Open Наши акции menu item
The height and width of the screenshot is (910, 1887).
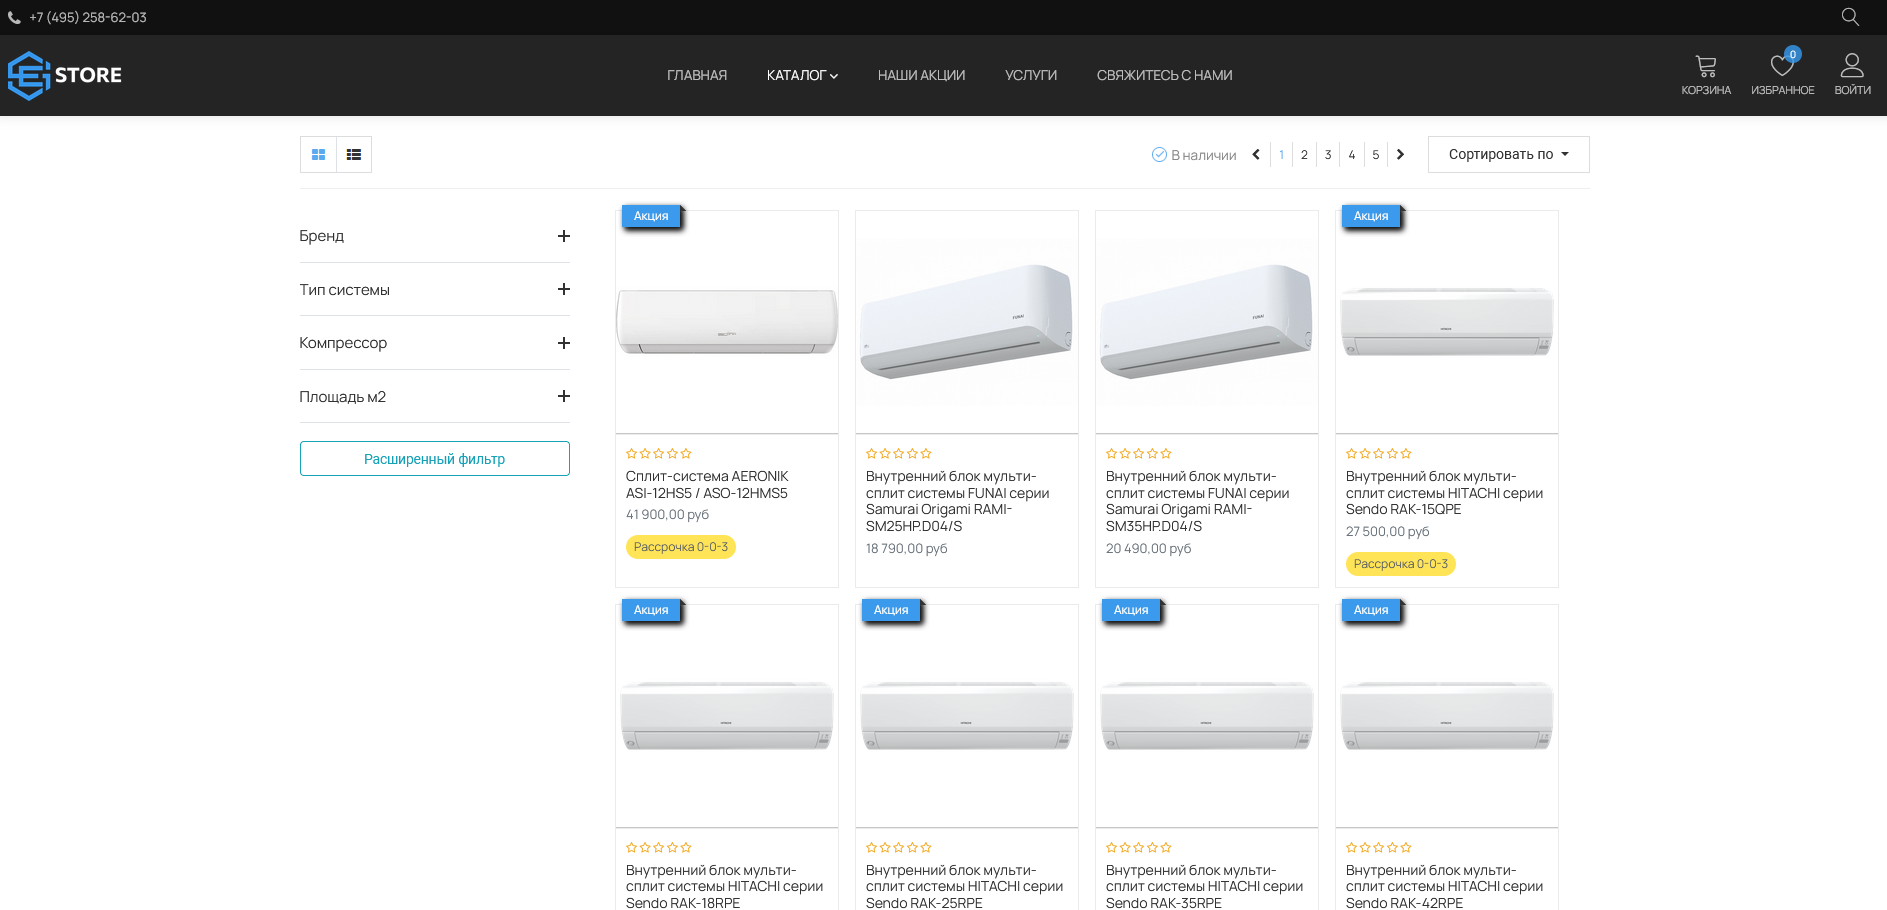[x=921, y=75]
